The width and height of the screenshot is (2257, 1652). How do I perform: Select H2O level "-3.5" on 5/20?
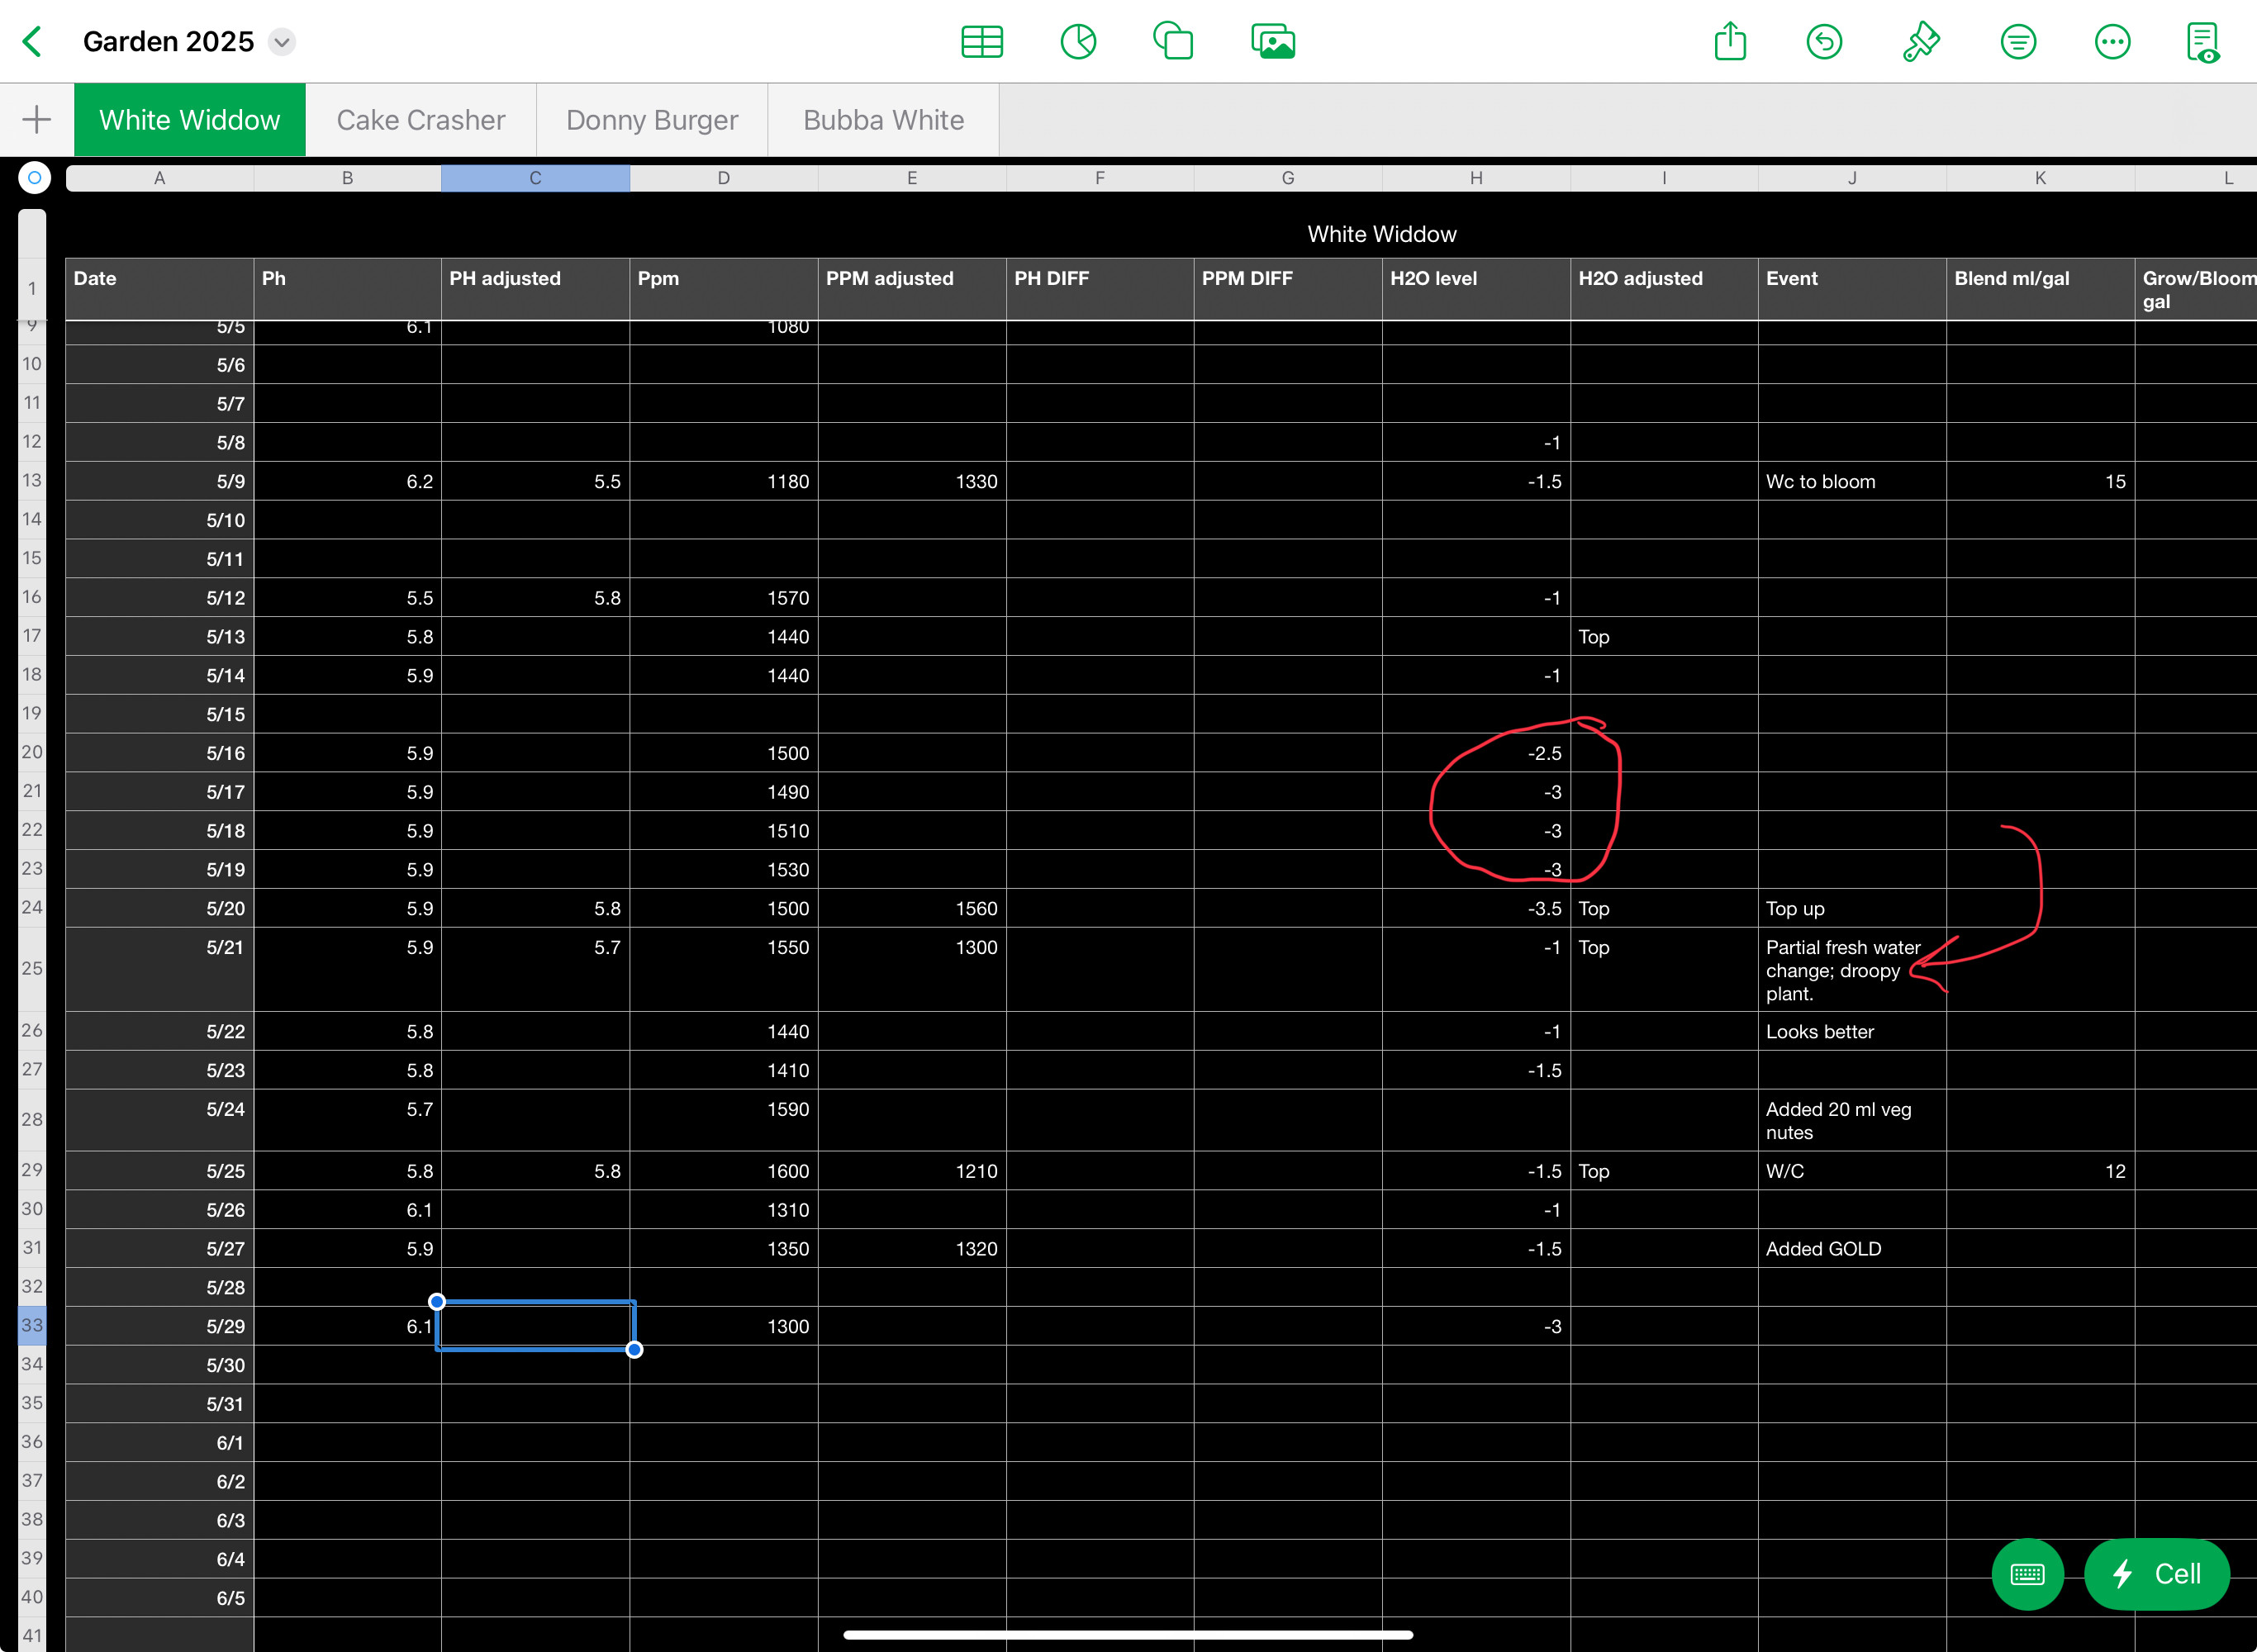1476,908
